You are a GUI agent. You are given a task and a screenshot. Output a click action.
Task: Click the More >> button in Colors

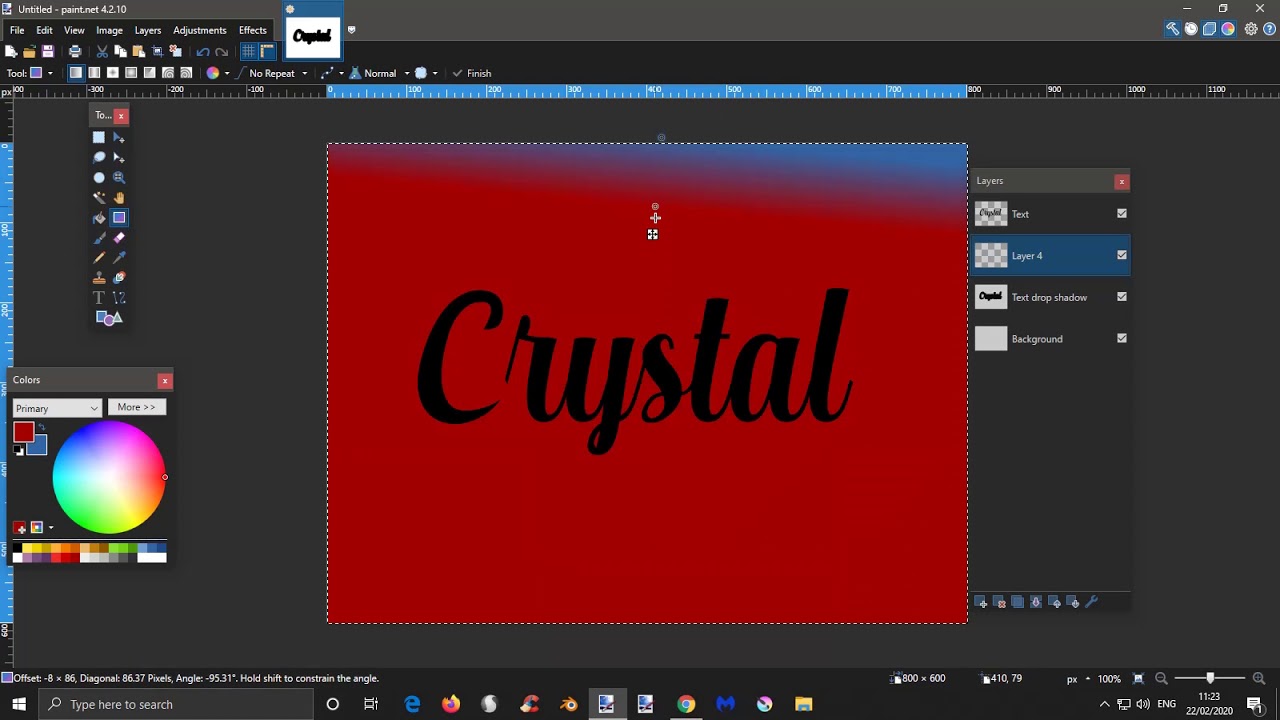point(136,407)
